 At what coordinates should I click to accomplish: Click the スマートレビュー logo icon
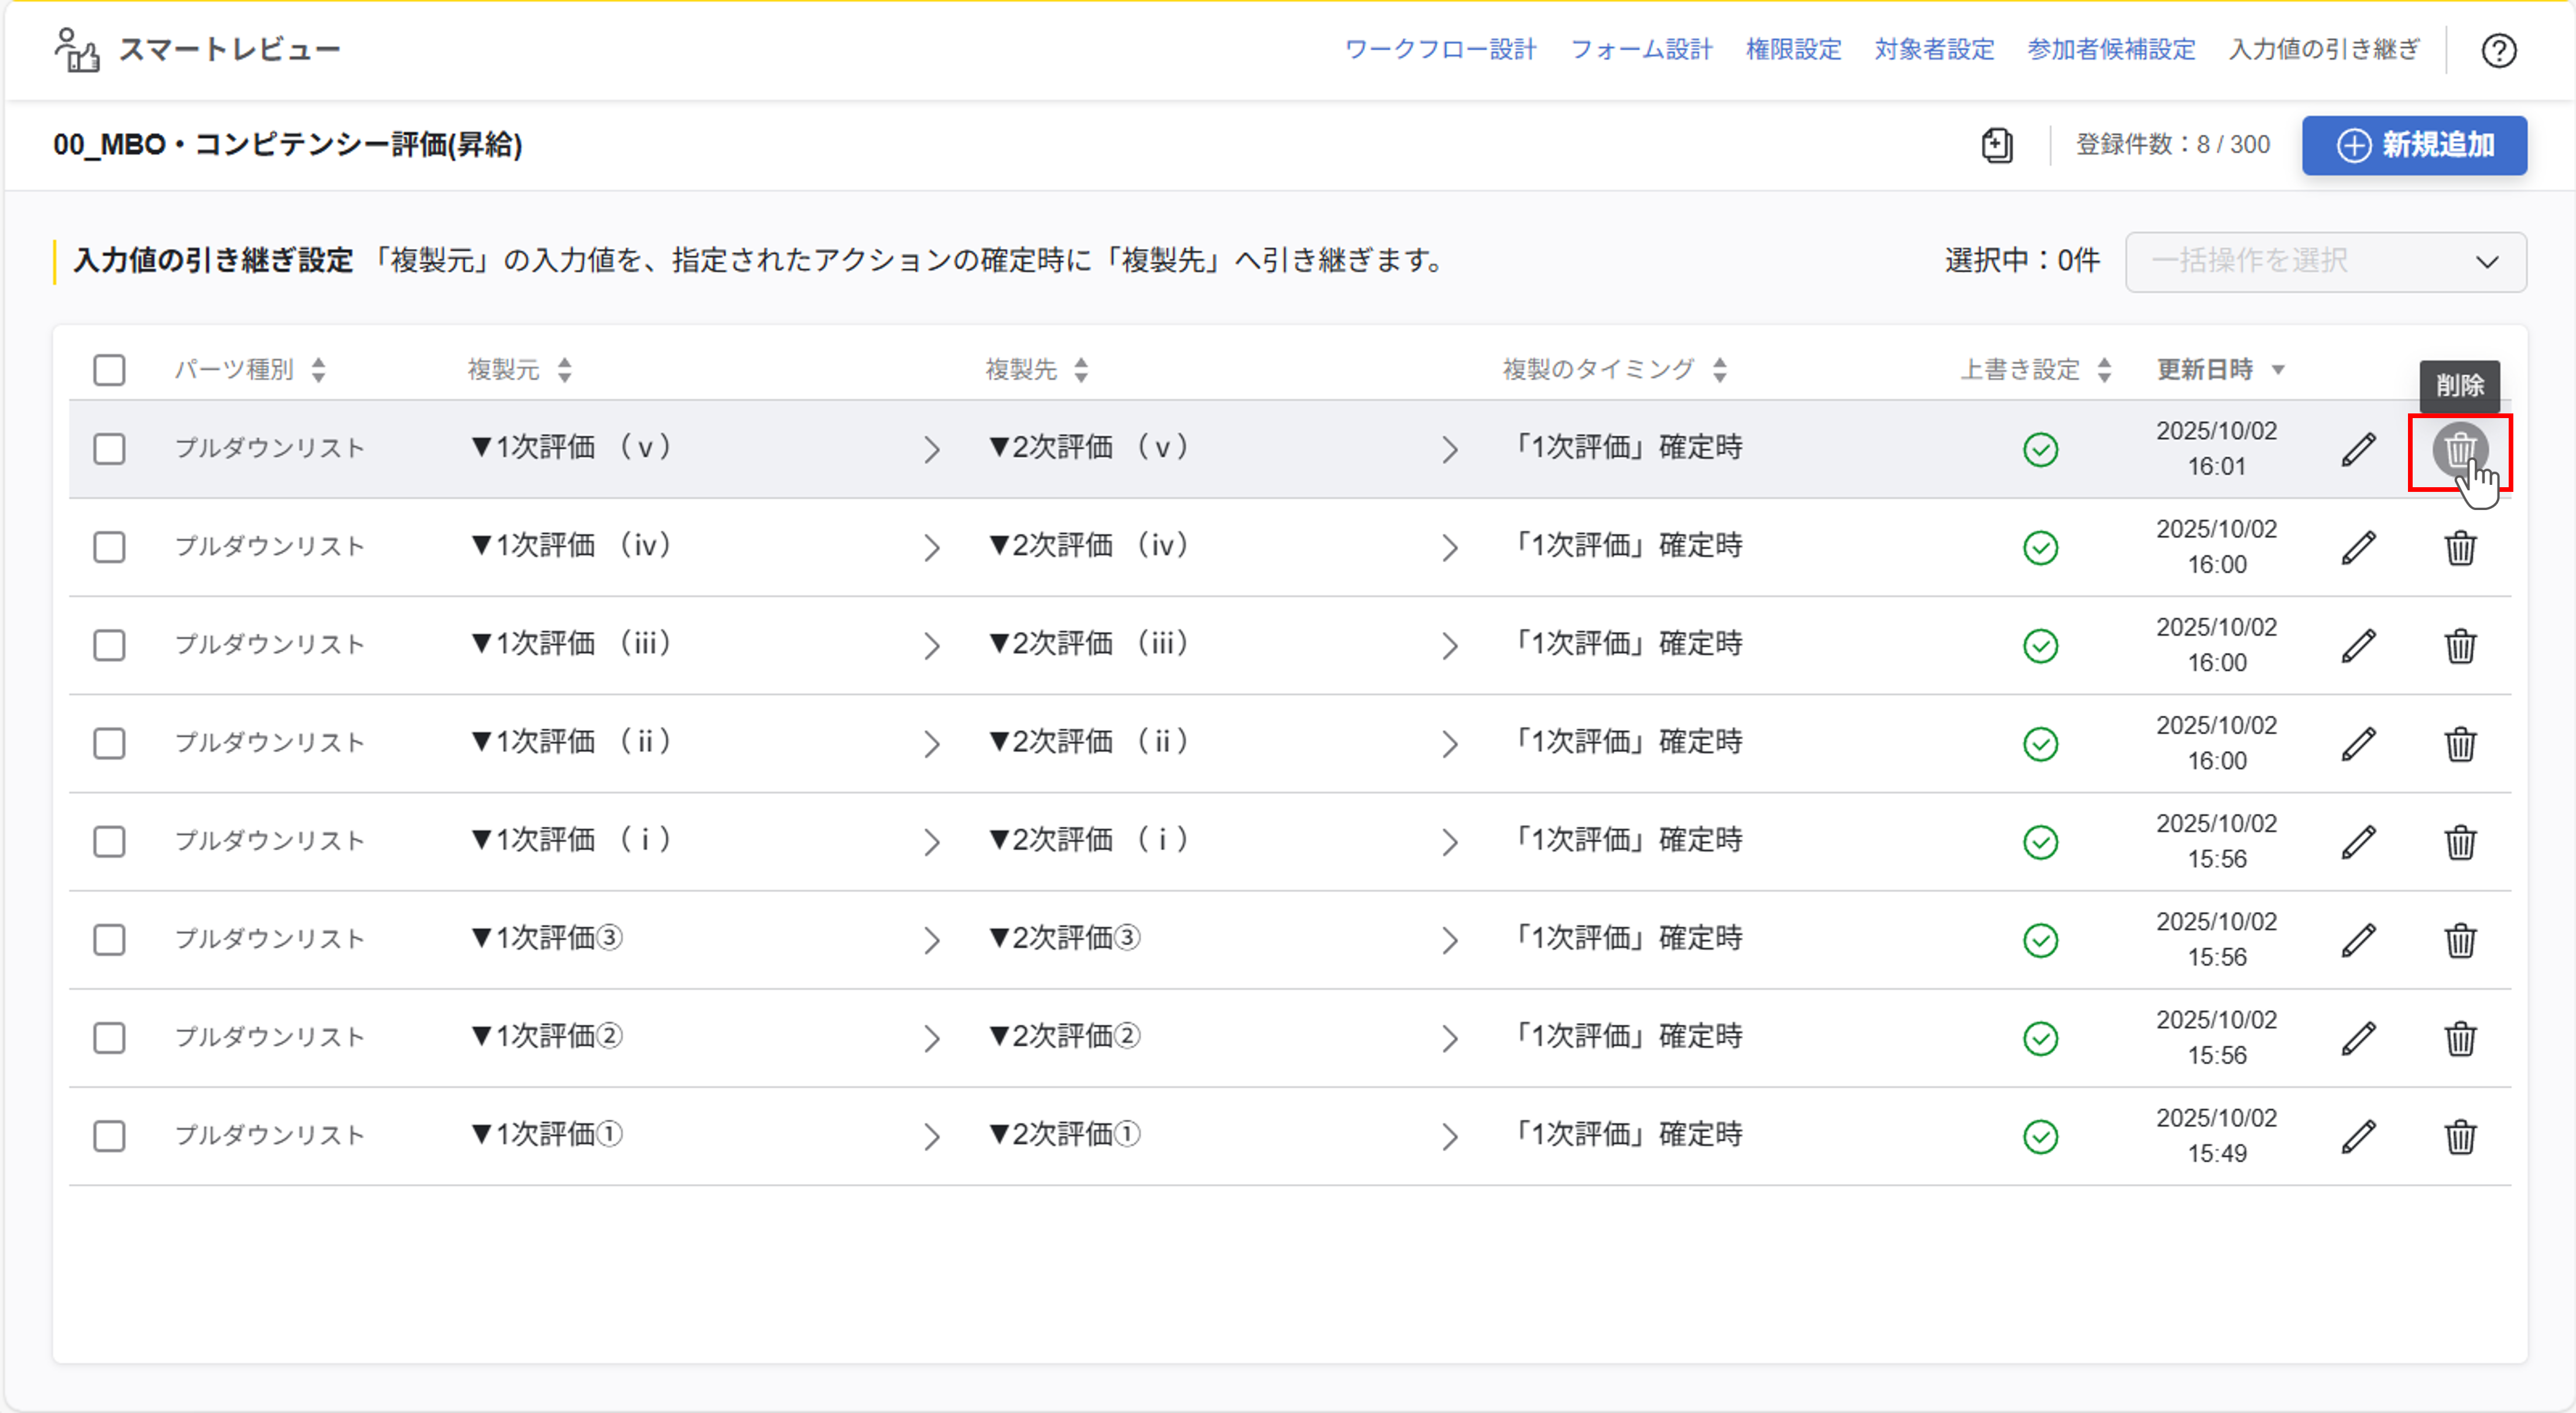(77, 50)
